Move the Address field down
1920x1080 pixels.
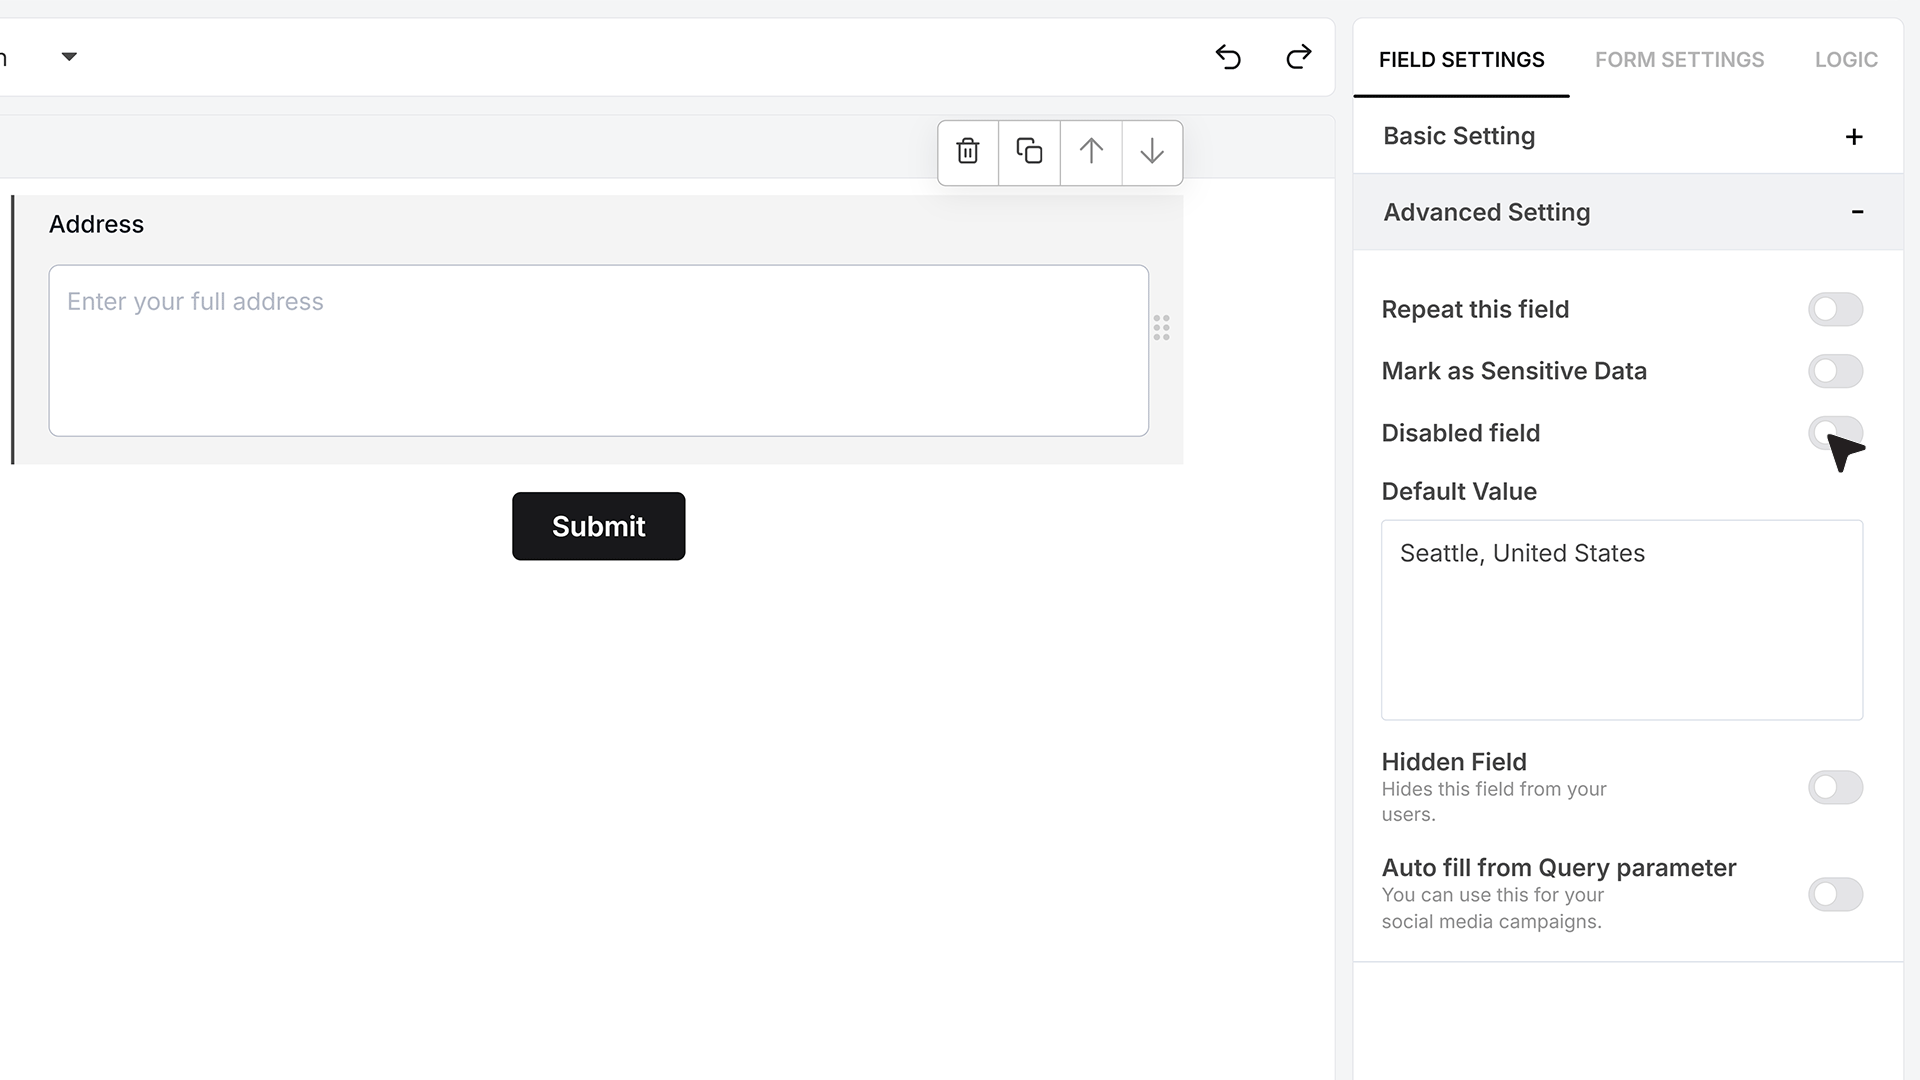(1152, 152)
